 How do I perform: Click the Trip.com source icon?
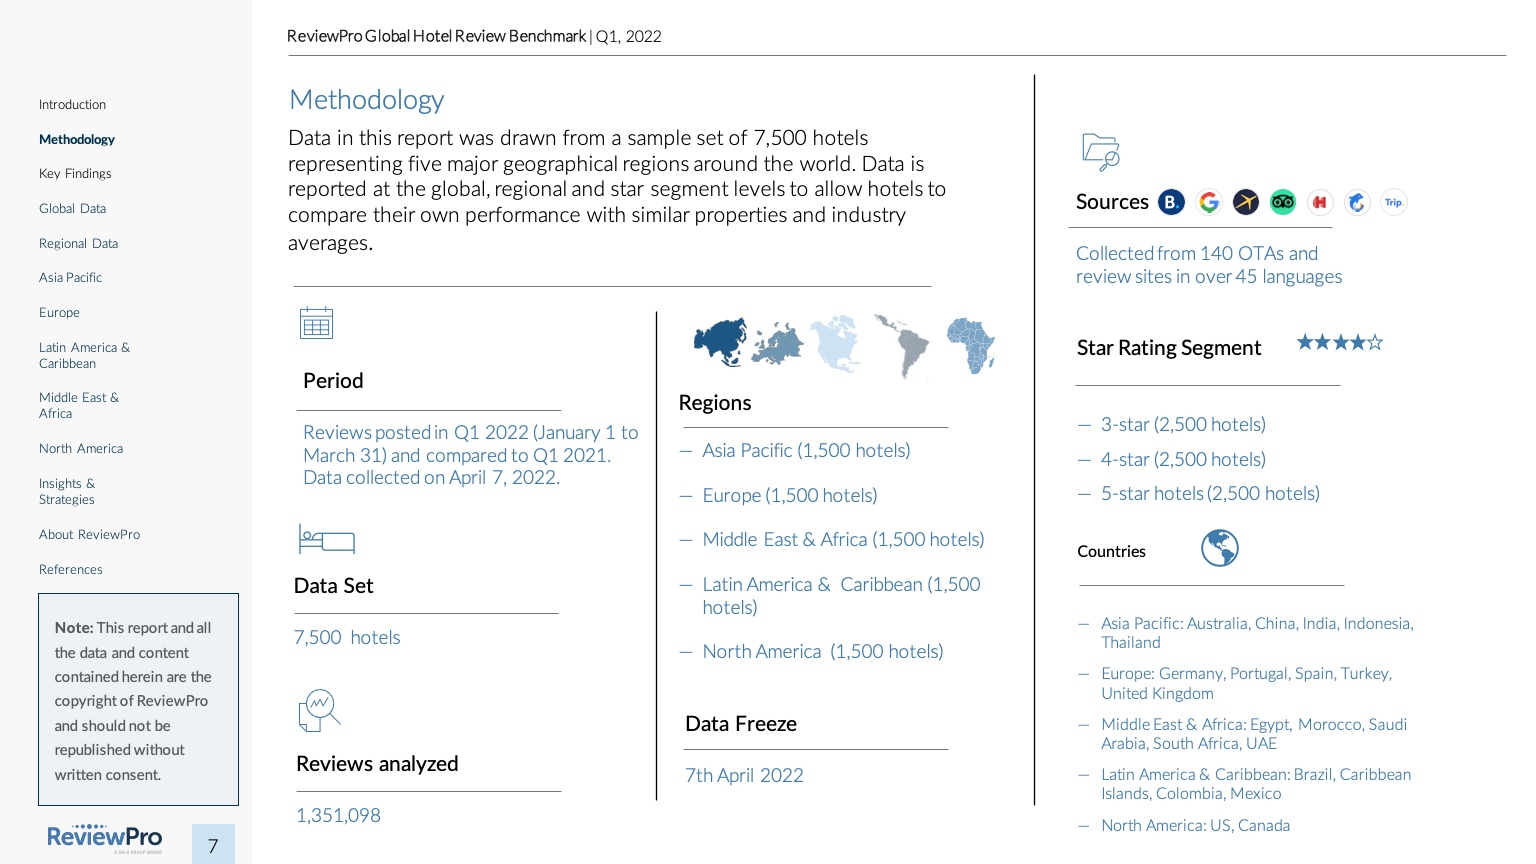tap(1393, 202)
